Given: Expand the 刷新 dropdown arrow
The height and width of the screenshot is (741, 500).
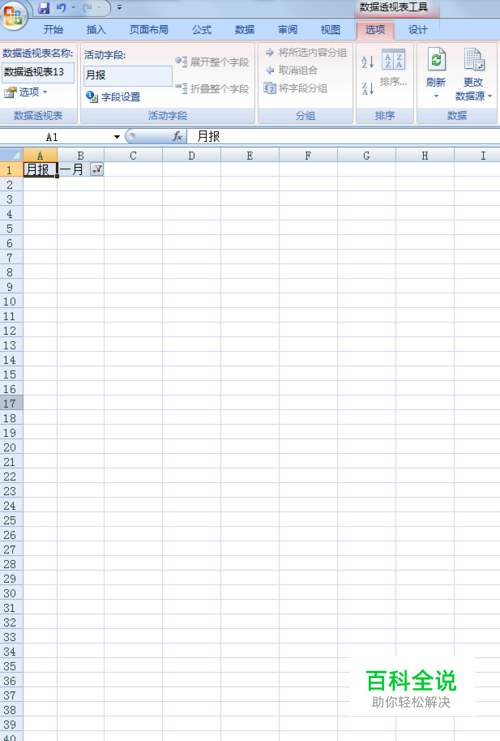Looking at the screenshot, I should pyautogui.click(x=436, y=96).
